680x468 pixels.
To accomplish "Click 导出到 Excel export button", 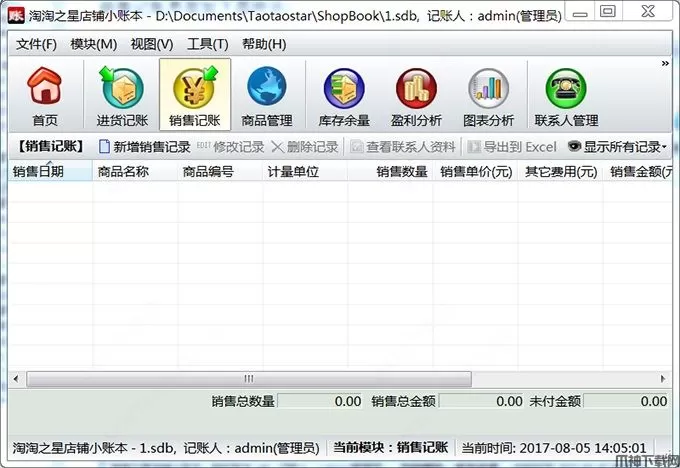I will coord(512,147).
